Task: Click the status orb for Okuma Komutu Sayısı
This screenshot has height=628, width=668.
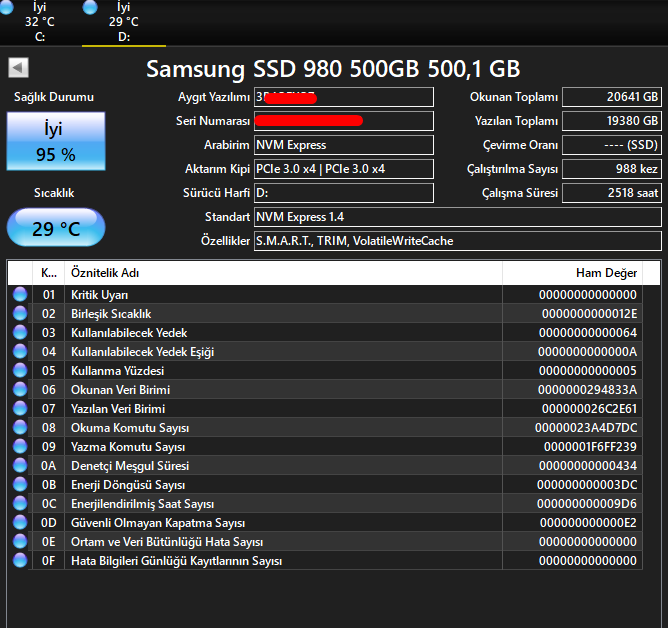Action: (20, 427)
